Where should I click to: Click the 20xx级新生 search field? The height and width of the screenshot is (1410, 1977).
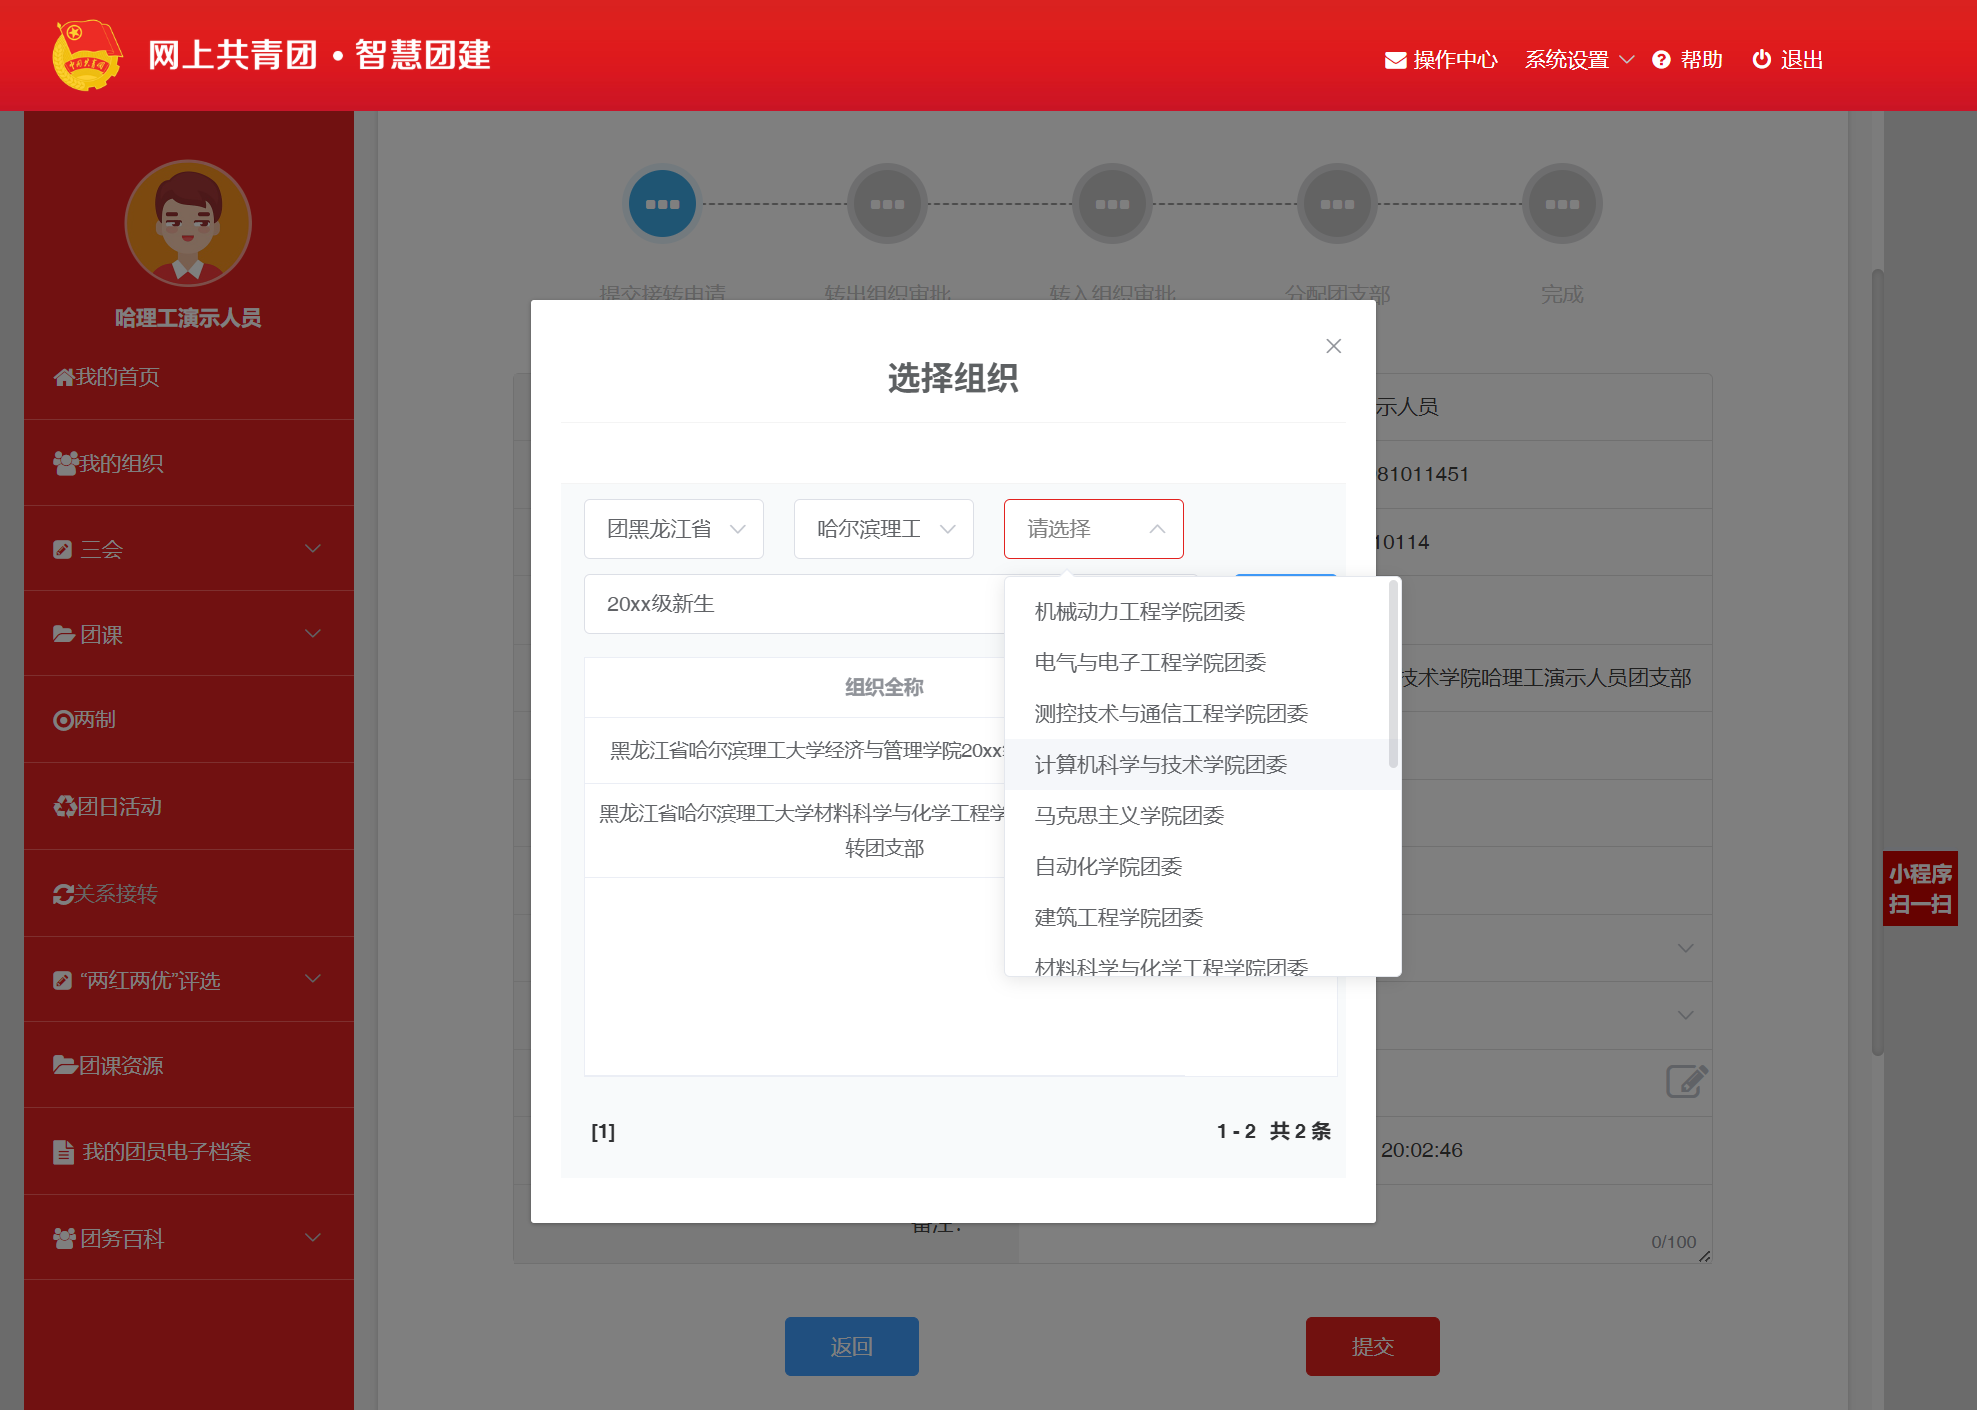tap(790, 604)
